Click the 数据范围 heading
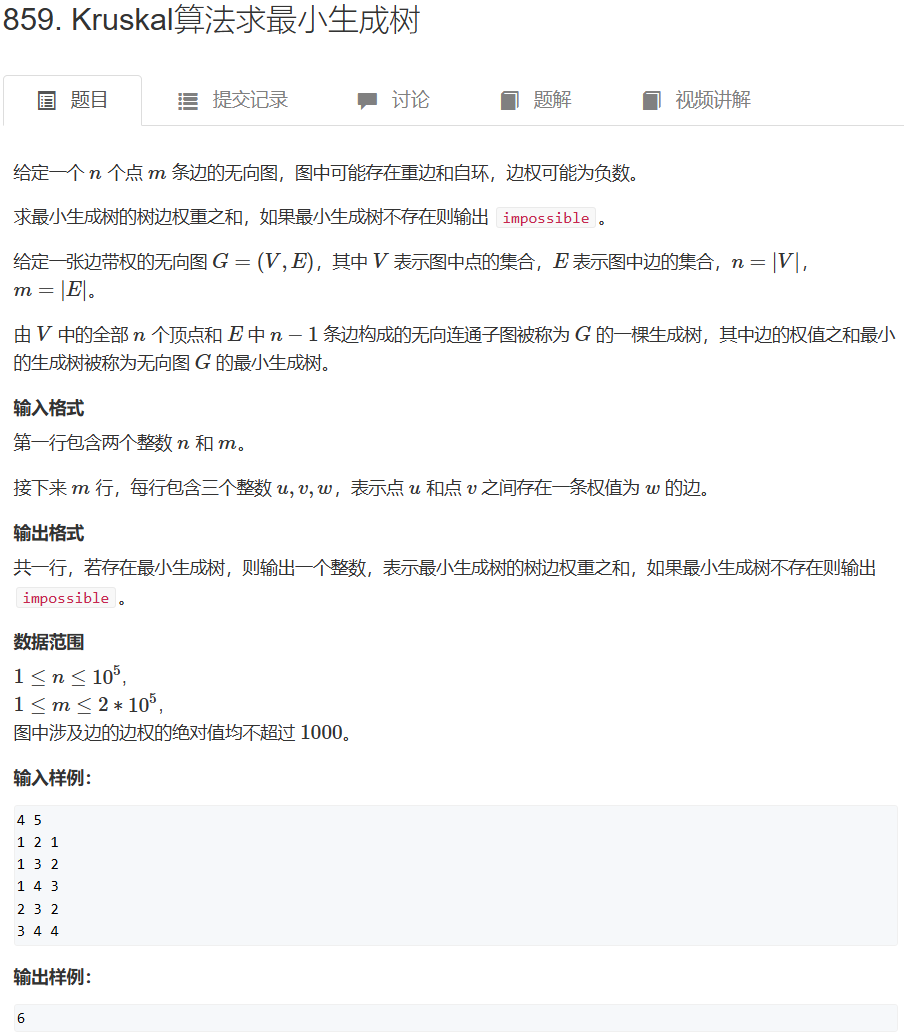The height and width of the screenshot is (1035, 904). pos(49,642)
